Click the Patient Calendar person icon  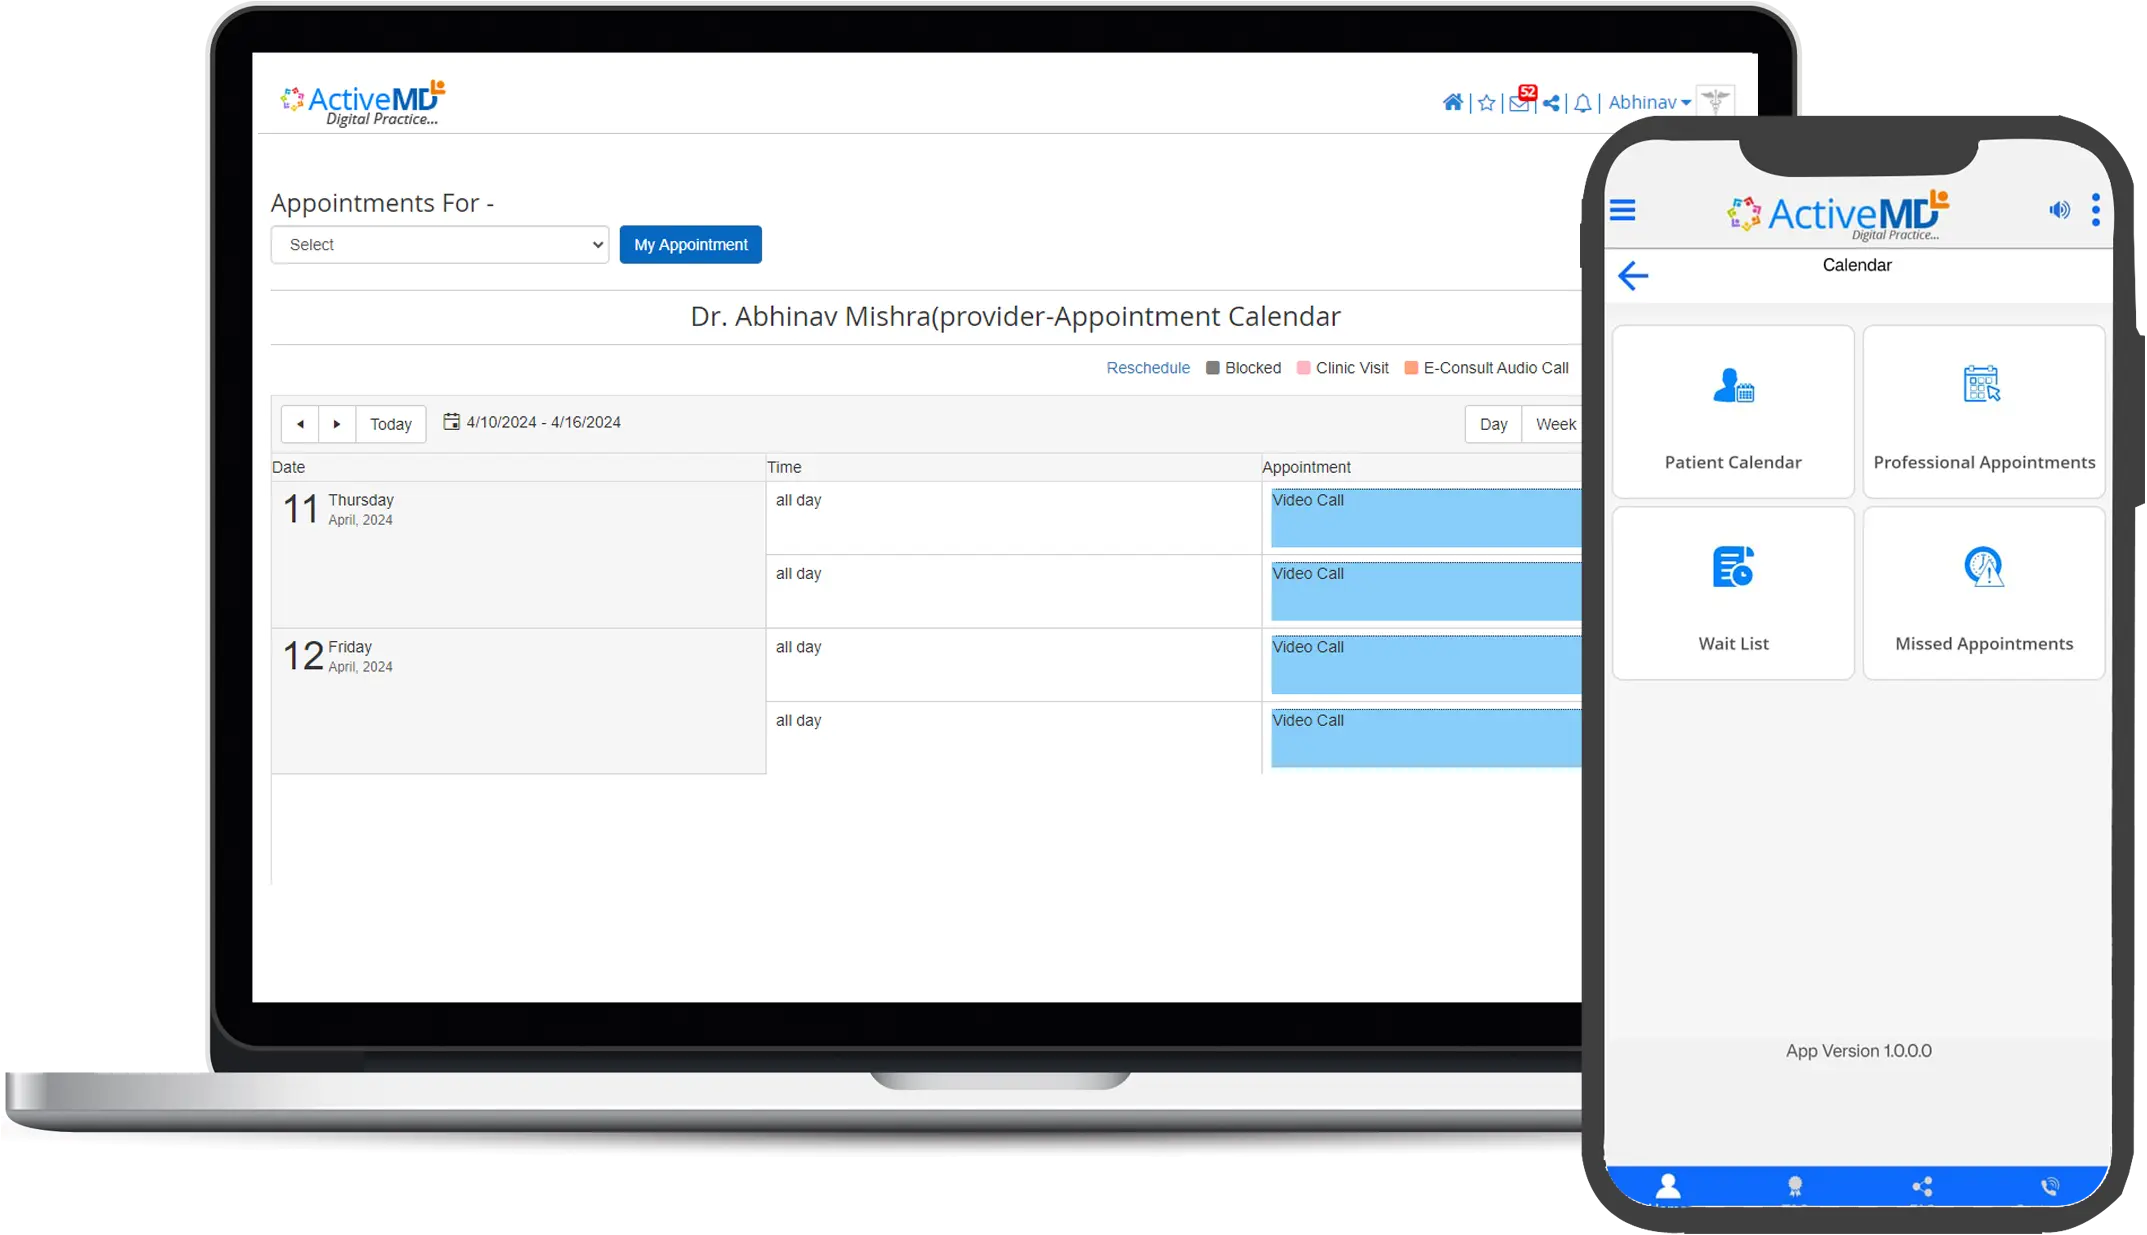click(1733, 386)
